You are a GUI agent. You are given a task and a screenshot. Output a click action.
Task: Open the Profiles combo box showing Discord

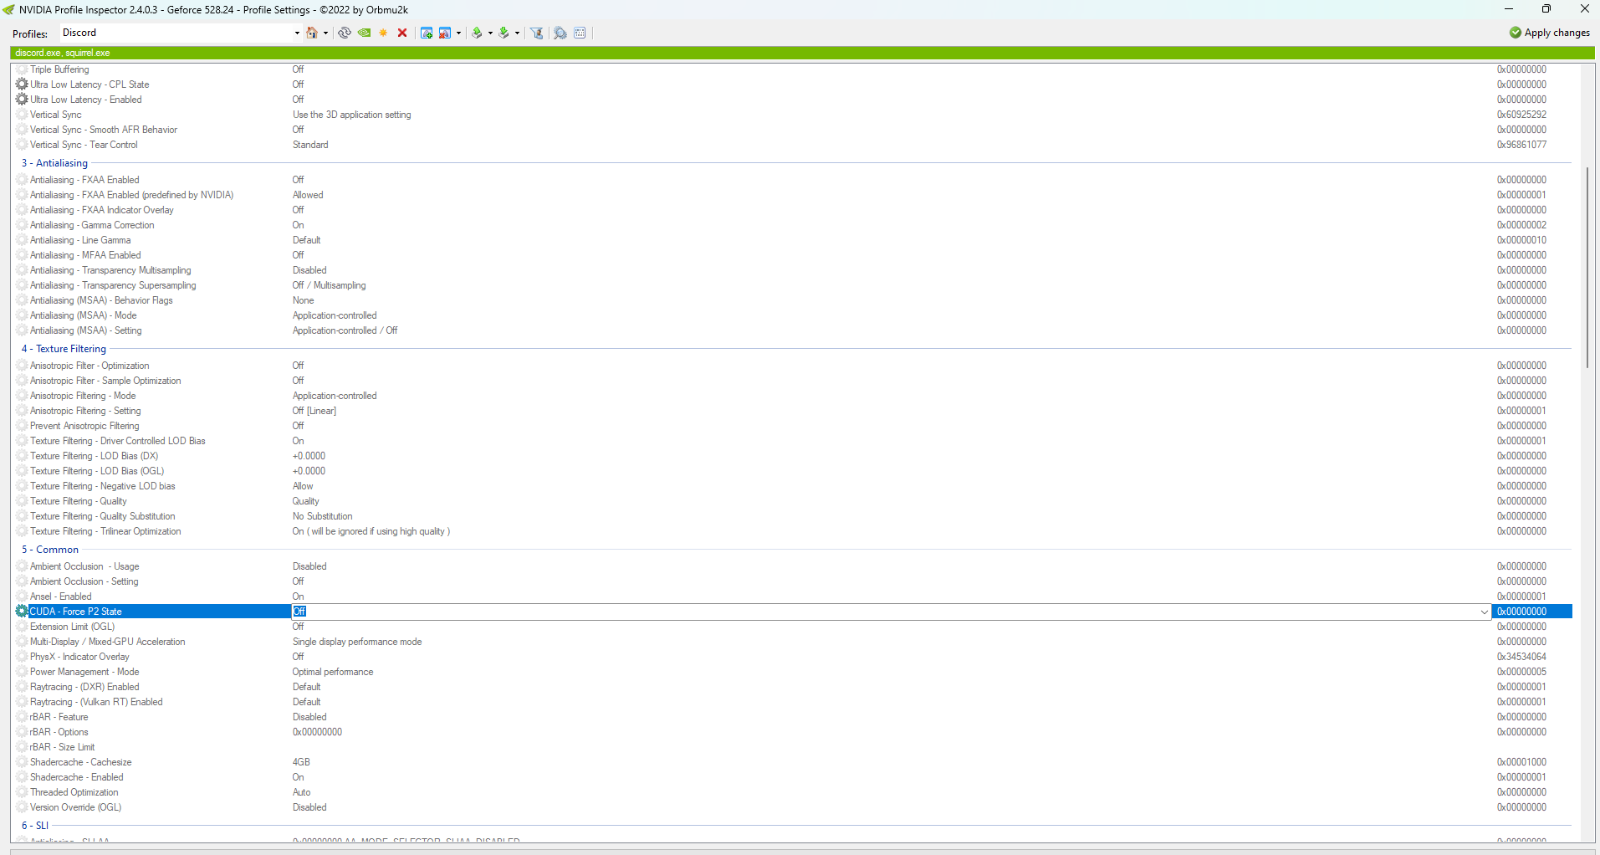click(x=180, y=33)
